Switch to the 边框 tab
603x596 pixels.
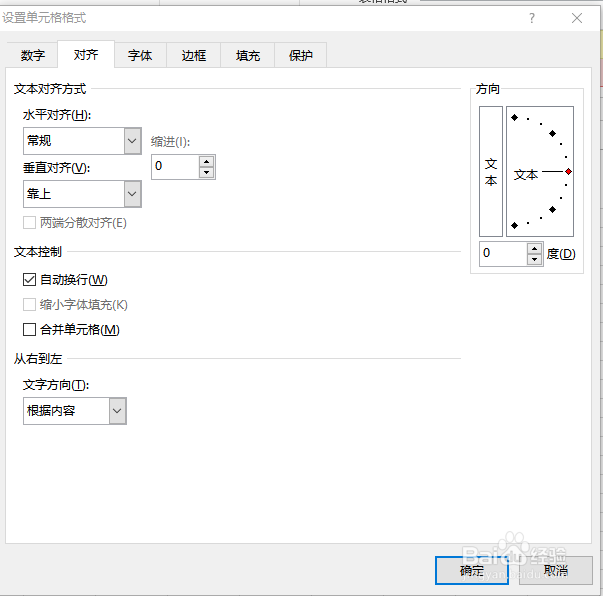[193, 55]
